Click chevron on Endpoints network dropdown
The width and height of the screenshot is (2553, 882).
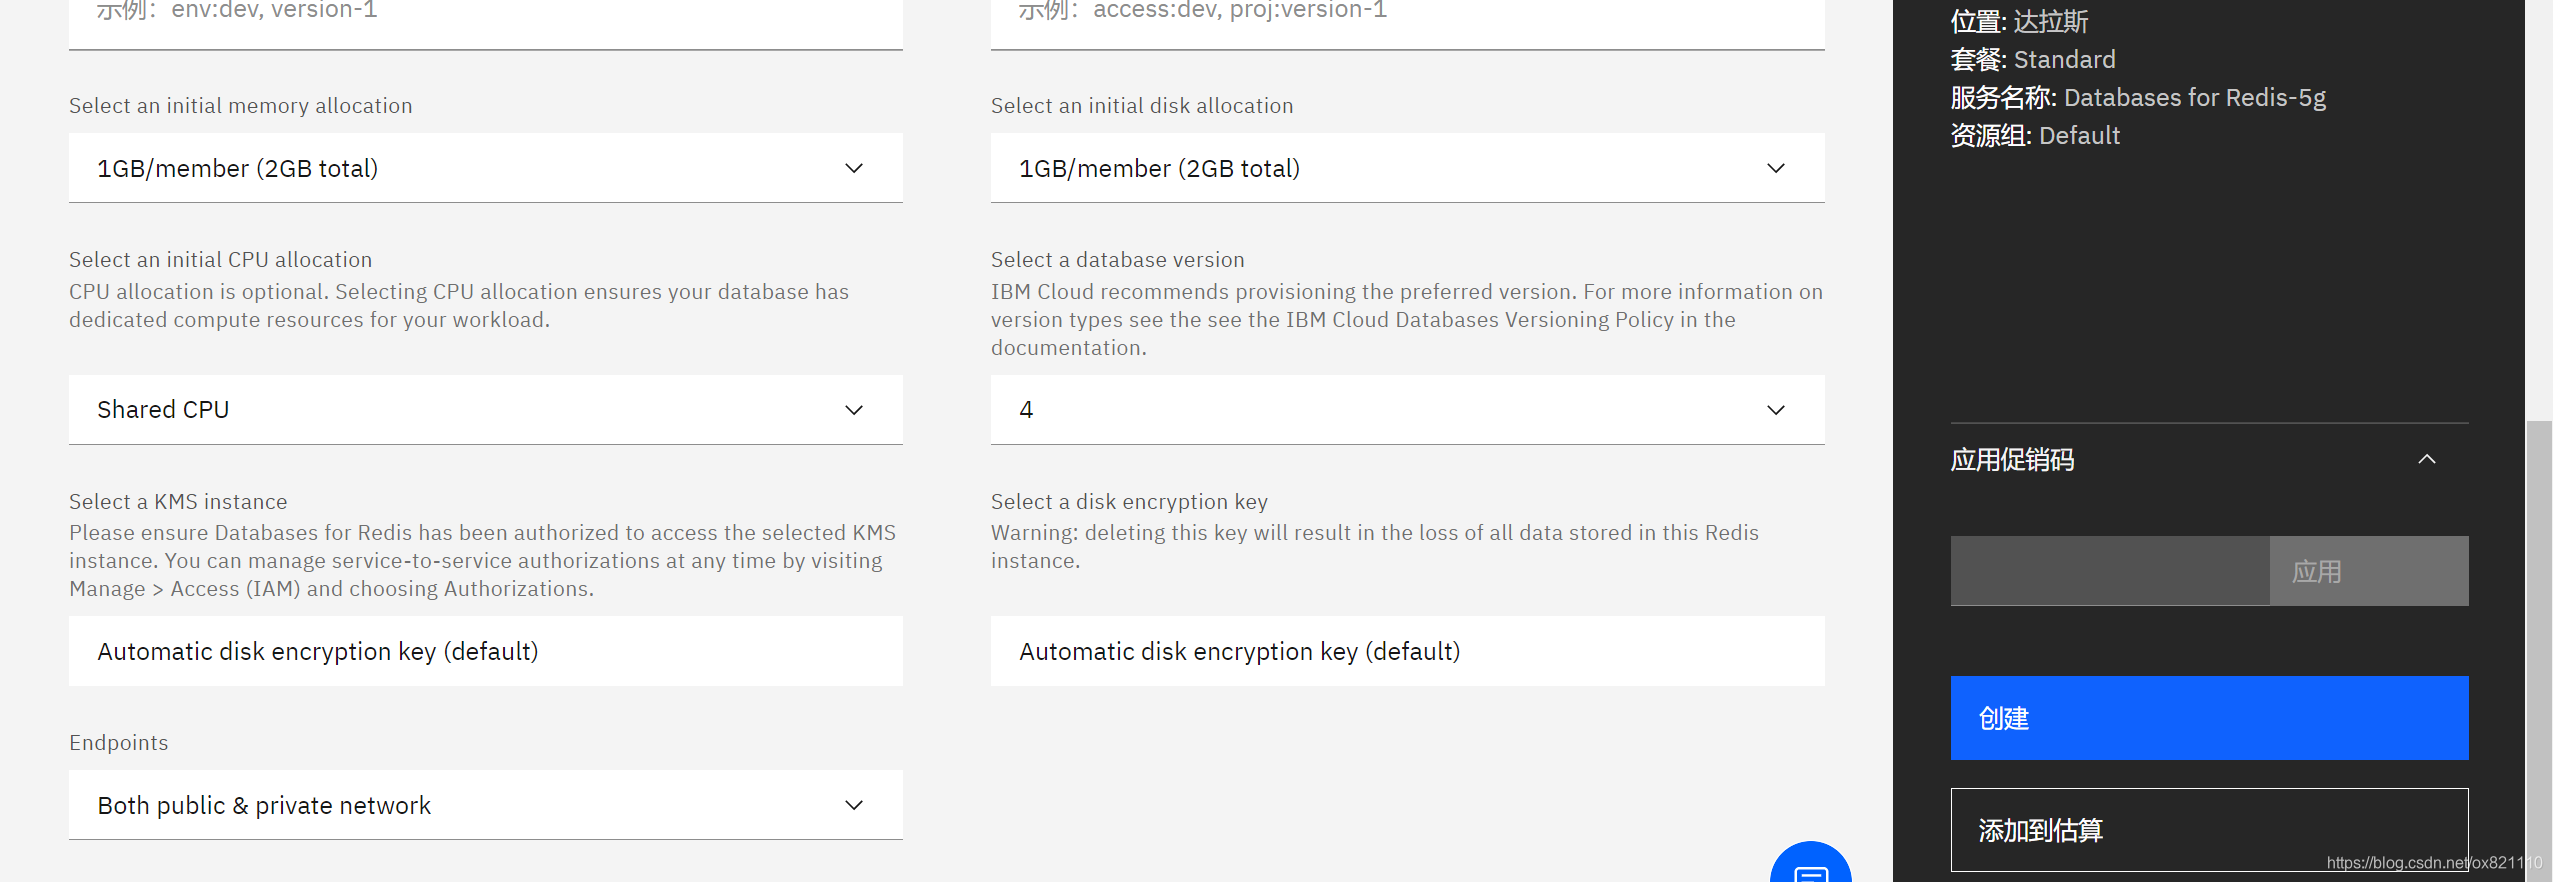coord(853,805)
